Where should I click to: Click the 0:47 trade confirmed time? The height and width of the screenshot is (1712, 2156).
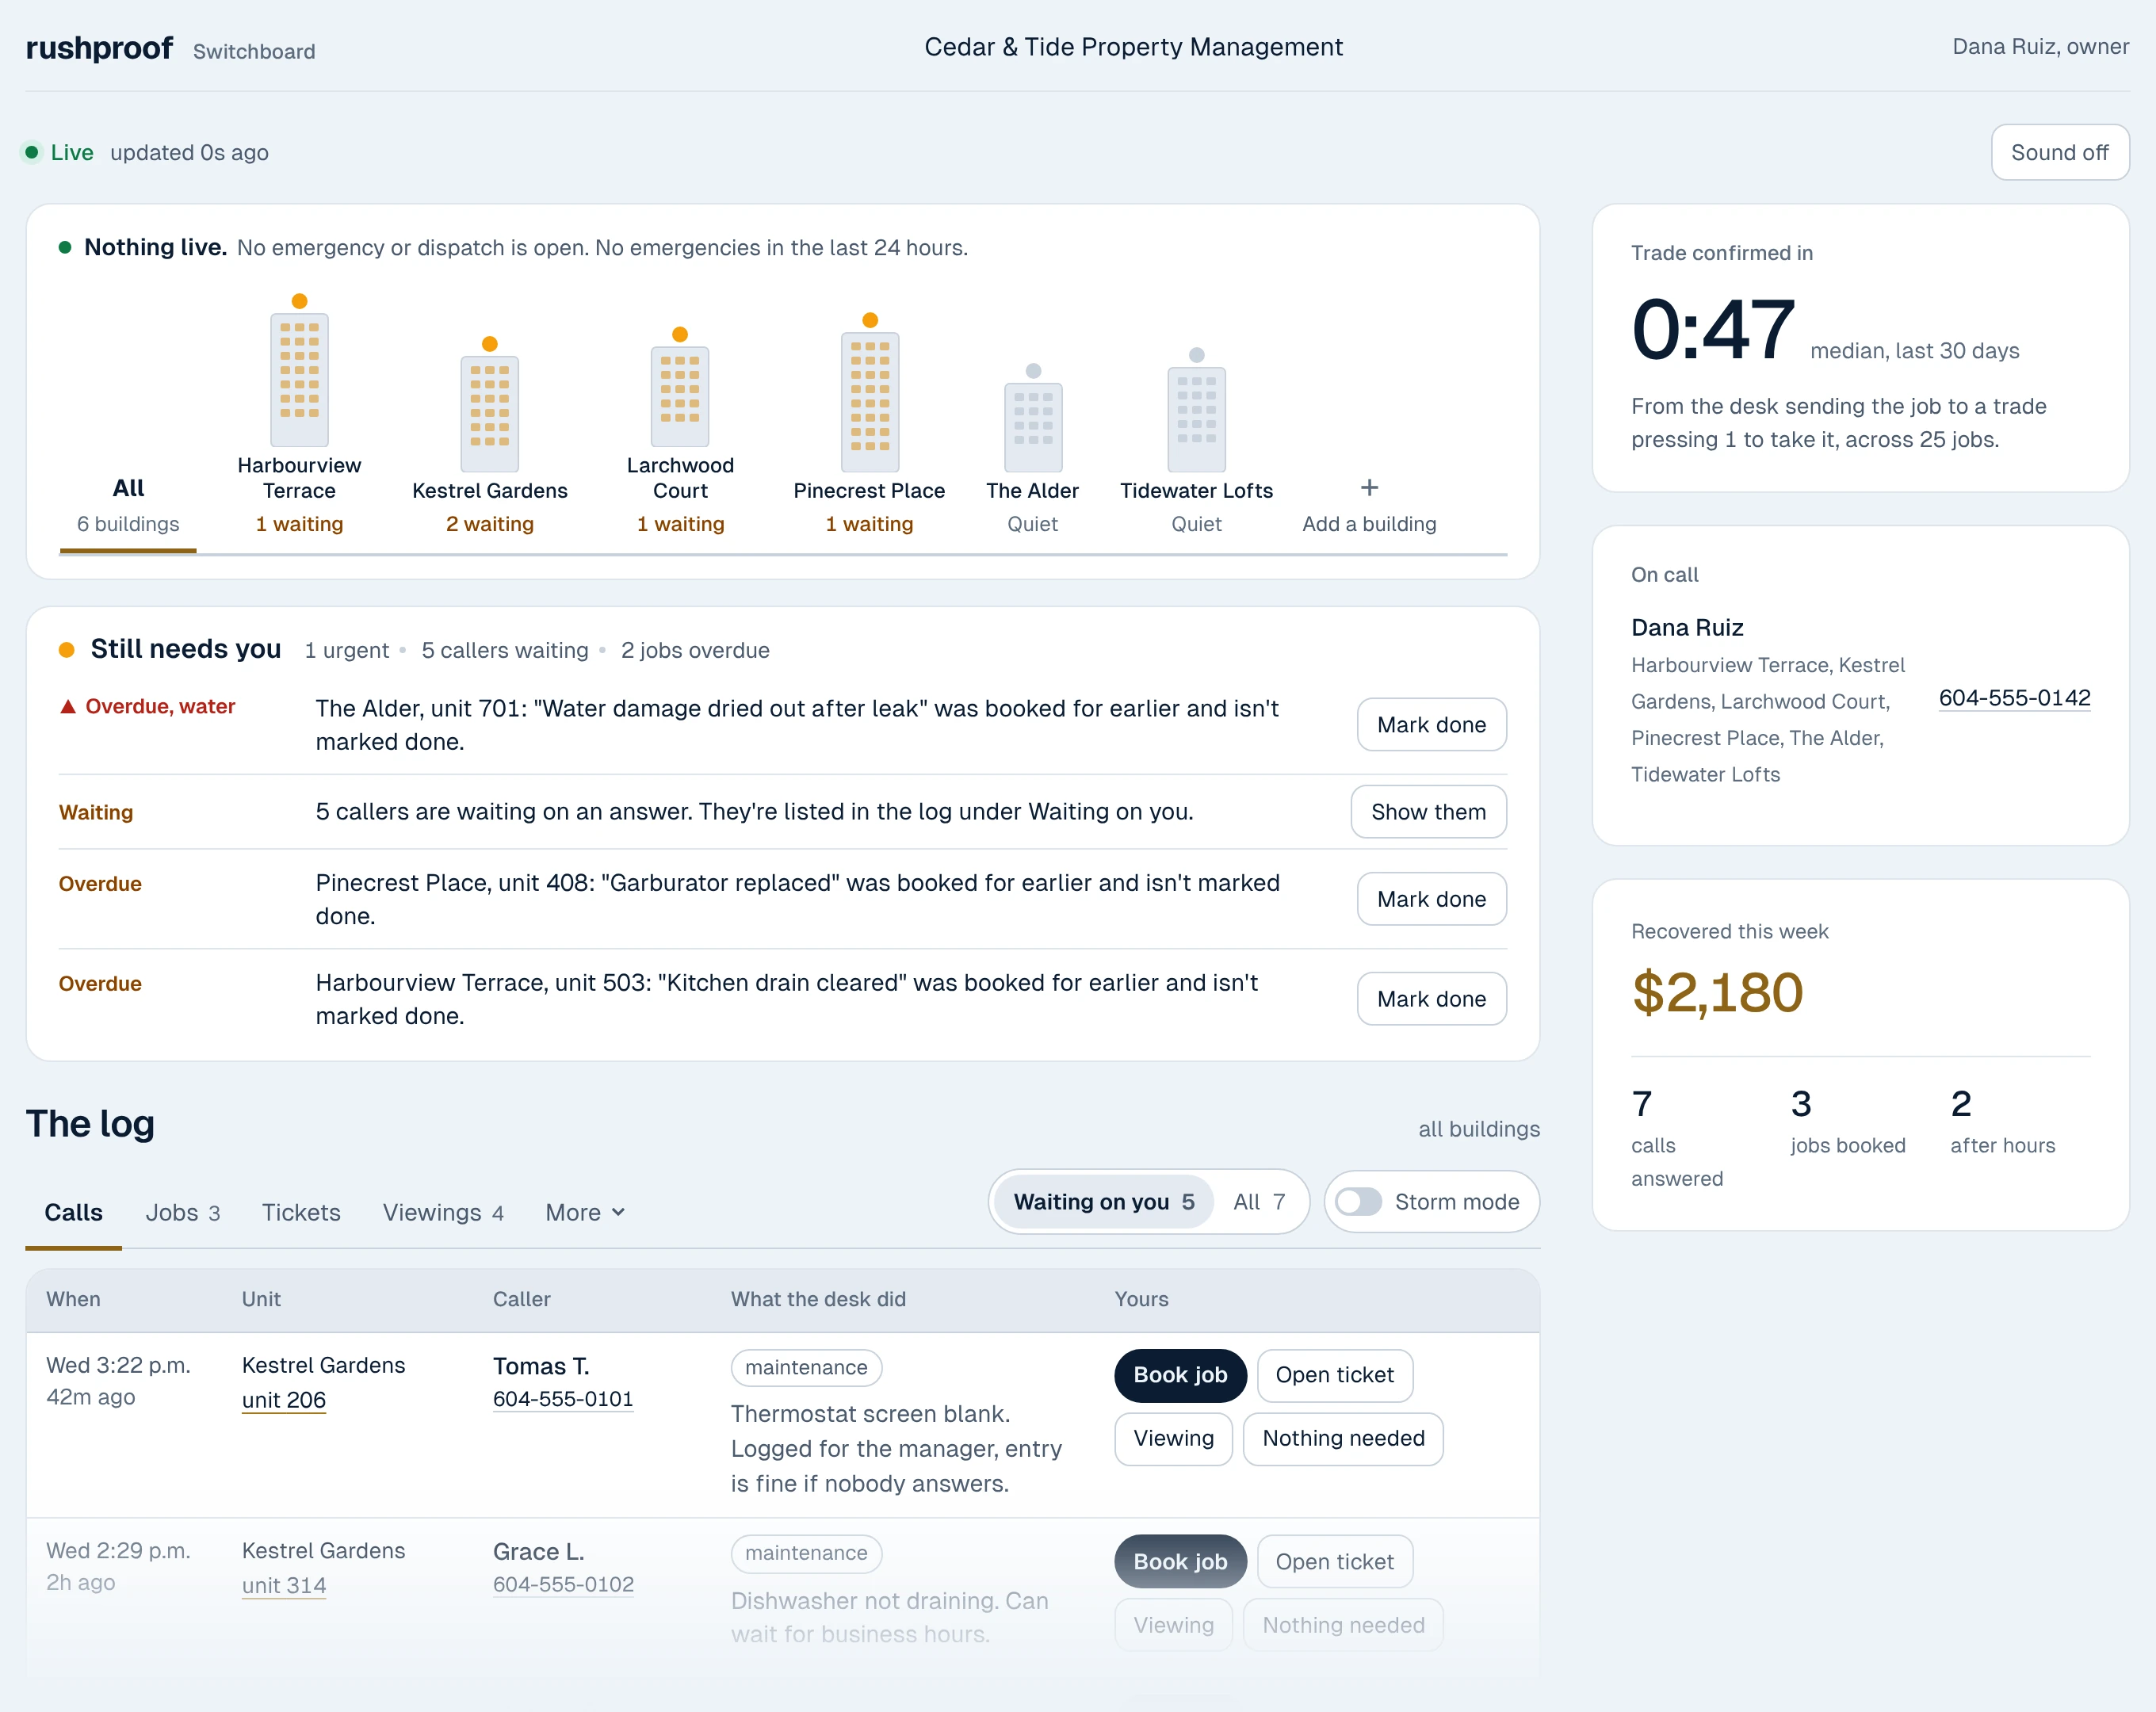(x=1712, y=329)
